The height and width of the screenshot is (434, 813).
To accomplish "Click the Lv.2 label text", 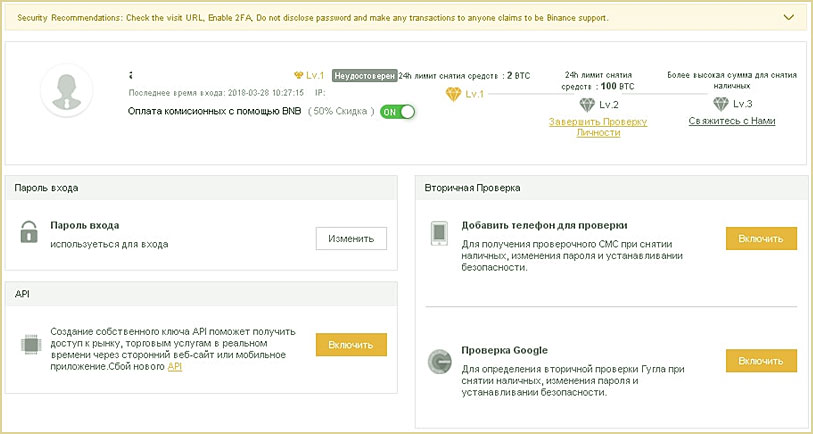I will click(609, 105).
